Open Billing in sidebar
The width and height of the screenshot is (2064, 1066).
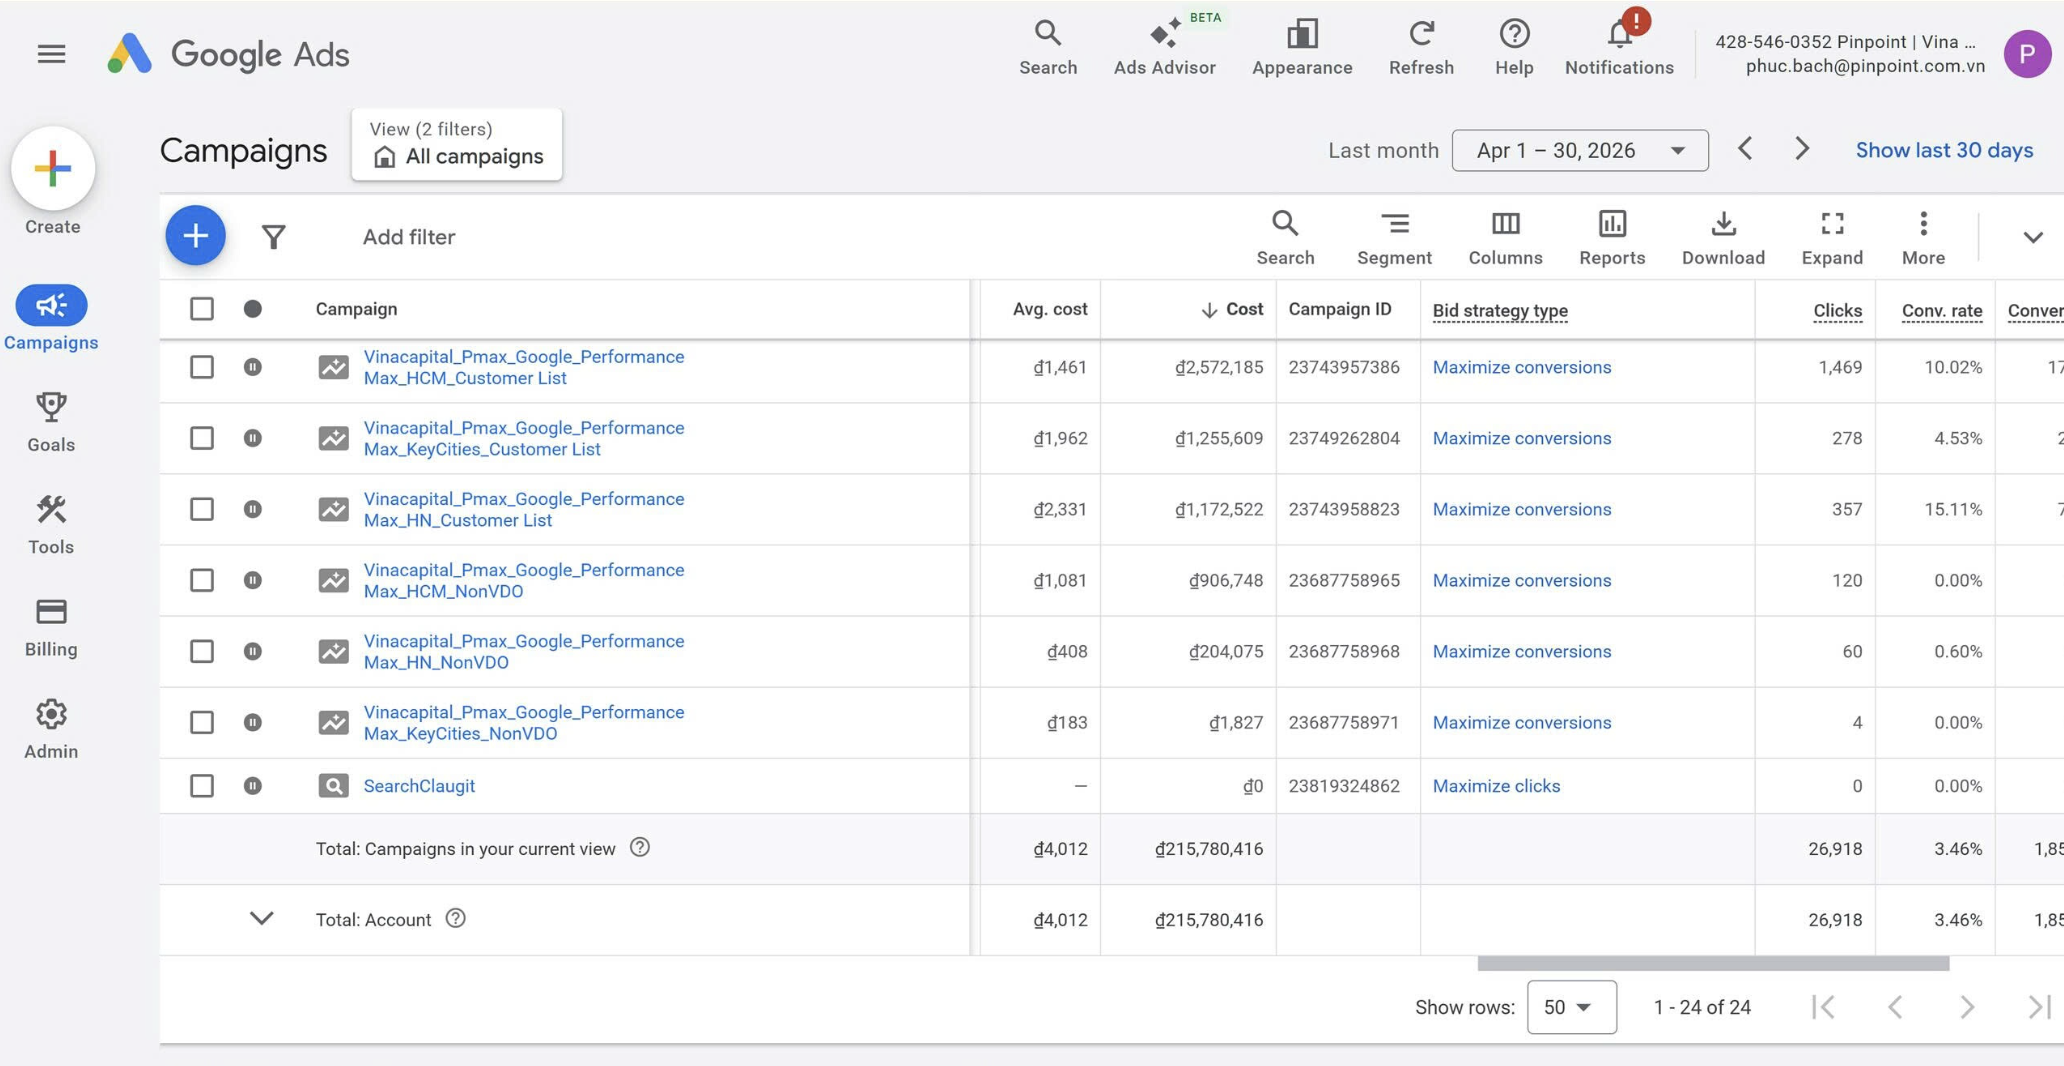tap(51, 627)
